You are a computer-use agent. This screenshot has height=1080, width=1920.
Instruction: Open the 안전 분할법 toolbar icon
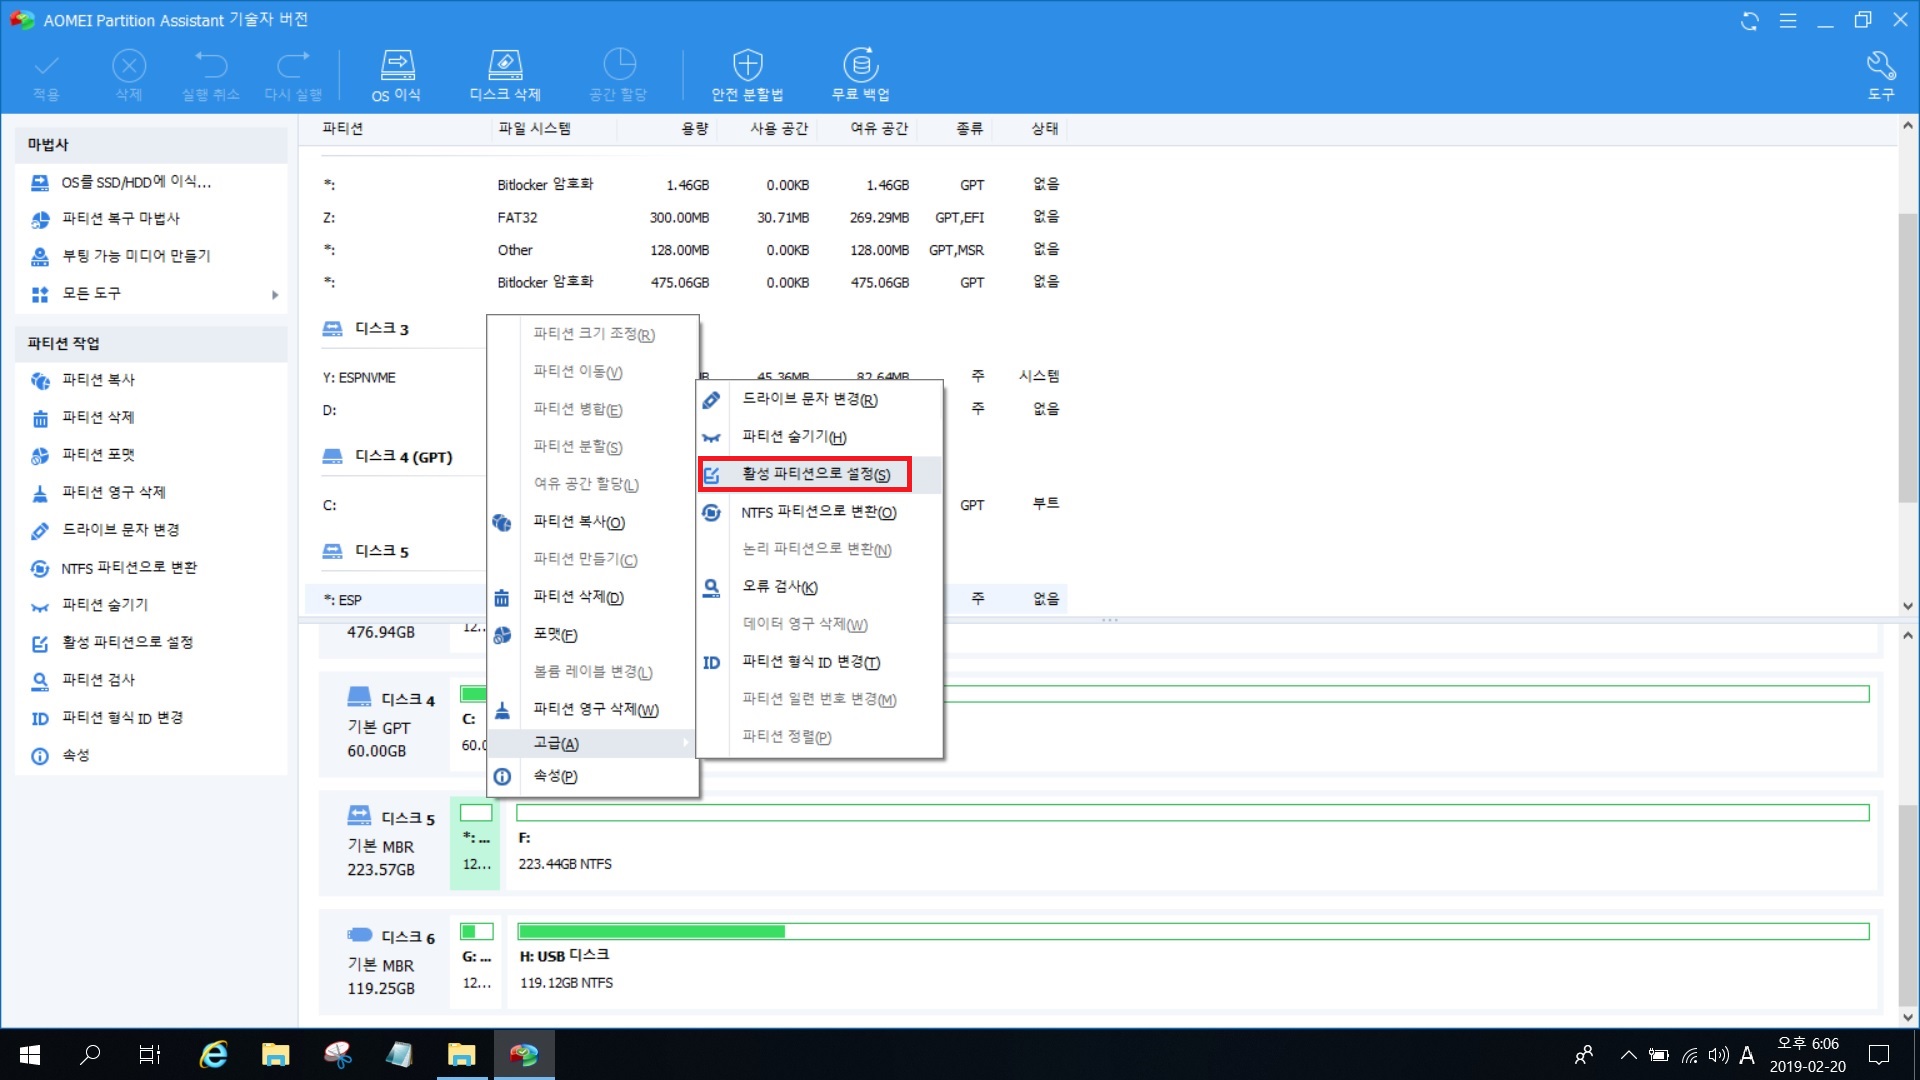coord(747,76)
